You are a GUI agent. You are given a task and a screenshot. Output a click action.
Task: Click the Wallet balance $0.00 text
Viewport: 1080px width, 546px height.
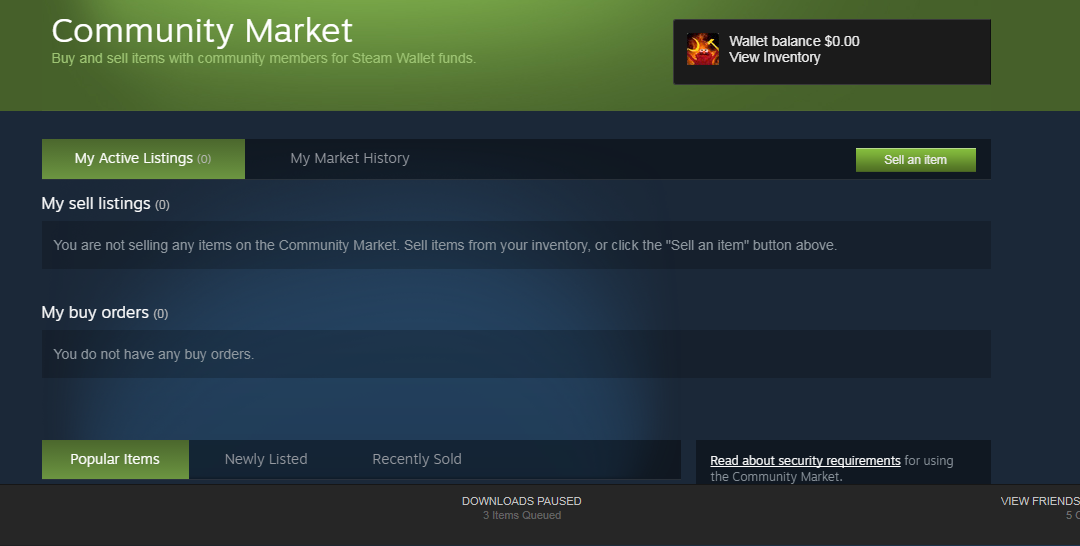click(x=794, y=41)
